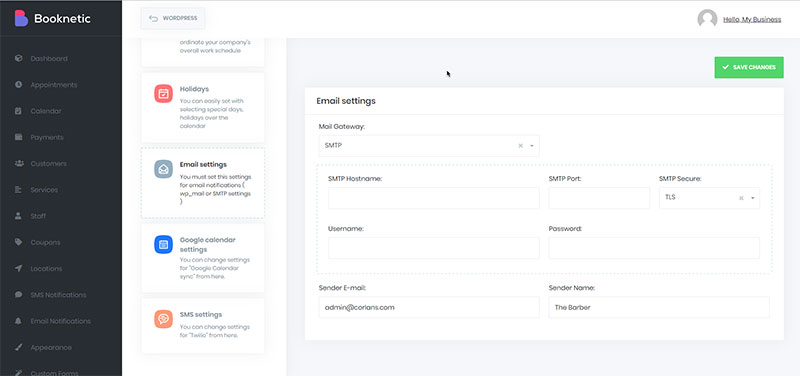Click the Custom Forms icon

19,373
